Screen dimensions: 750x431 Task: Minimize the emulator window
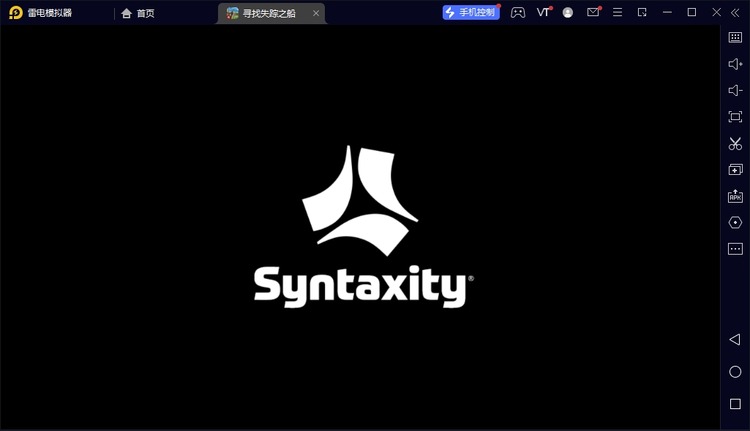pos(667,12)
